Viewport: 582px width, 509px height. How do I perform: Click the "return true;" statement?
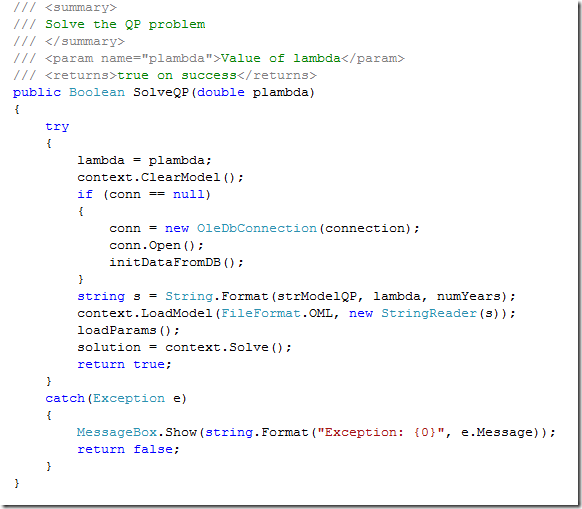coord(124,365)
